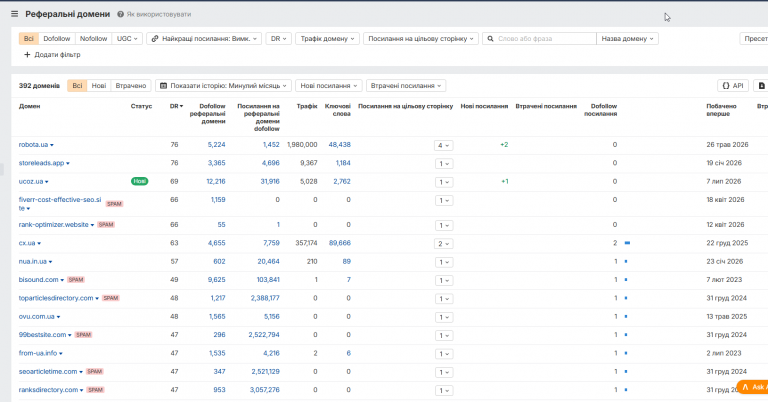Expand links dropdown for storeleads.app row
This screenshot has height=402, width=768.
tap(443, 164)
